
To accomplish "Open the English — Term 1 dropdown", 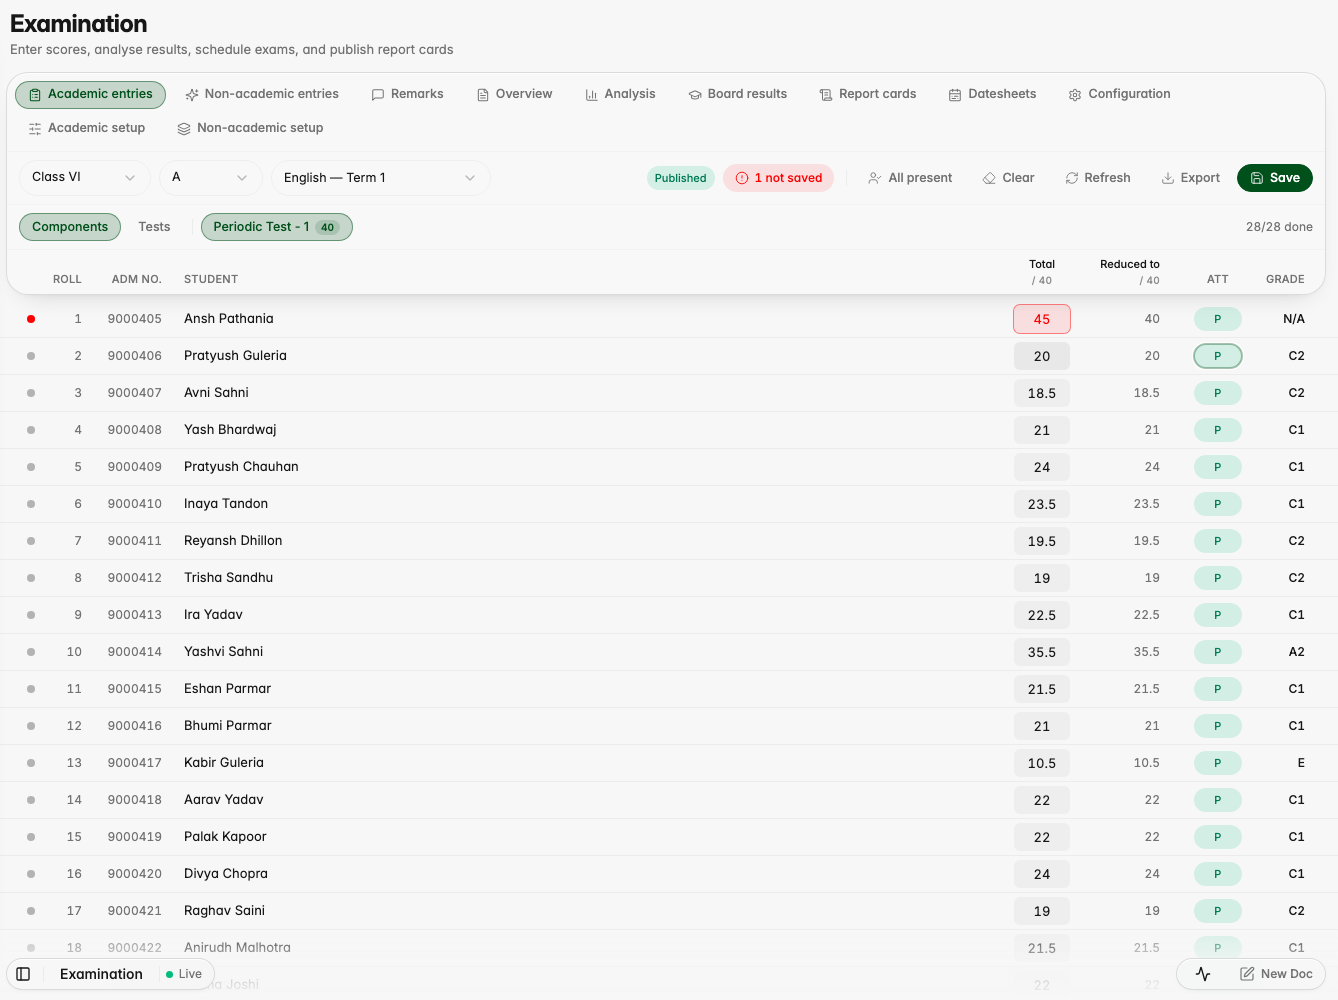I will 380,177.
